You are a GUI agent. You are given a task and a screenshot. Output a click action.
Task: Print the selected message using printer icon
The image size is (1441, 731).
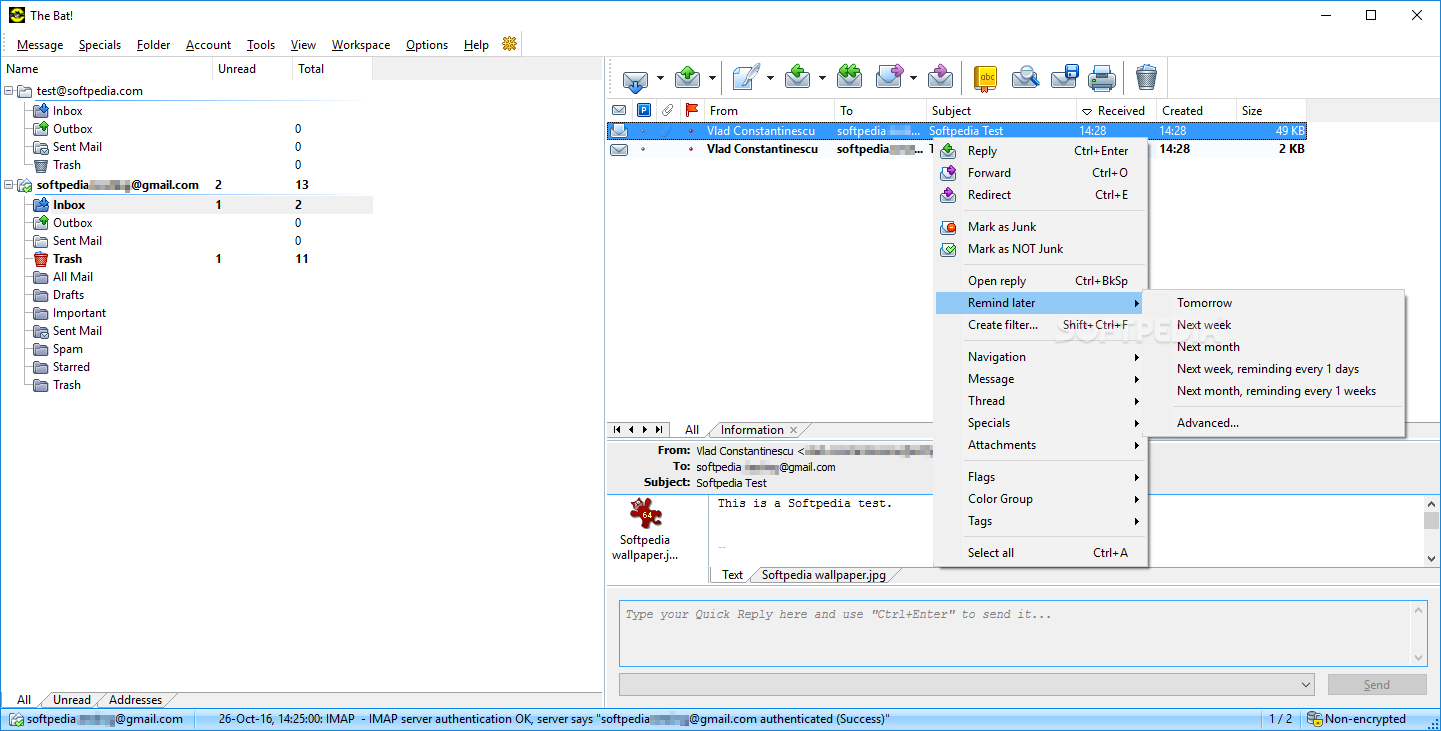(x=1100, y=77)
